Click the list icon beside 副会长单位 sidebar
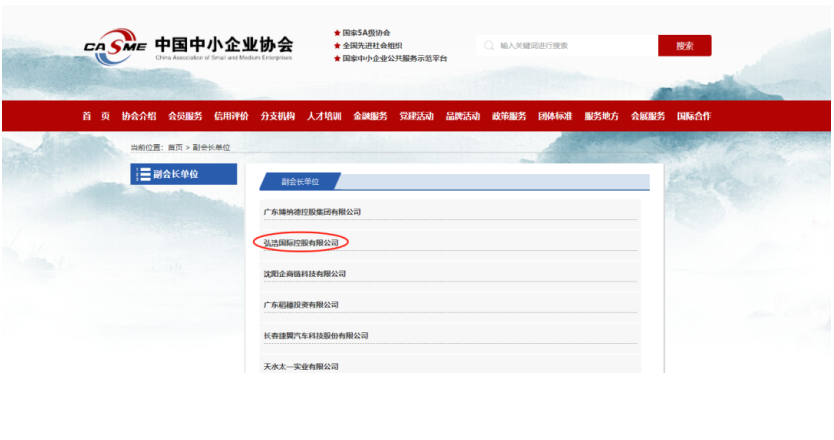 144,174
